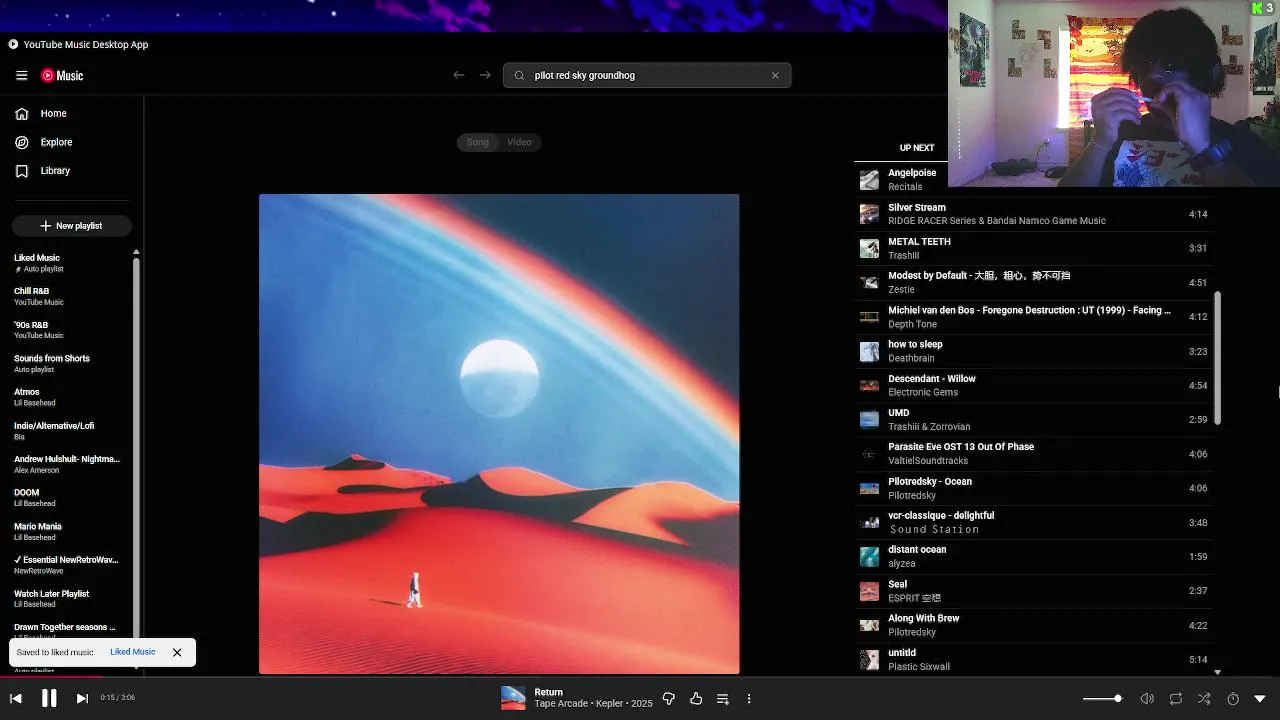Clear the search box text
Screen dimensions: 1280x720
(x=775, y=75)
